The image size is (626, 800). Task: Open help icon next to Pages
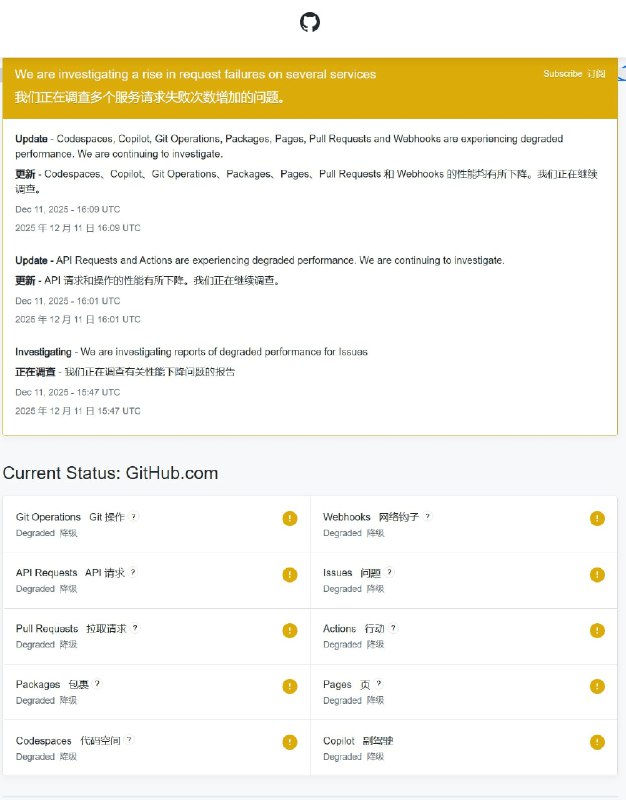(x=379, y=683)
